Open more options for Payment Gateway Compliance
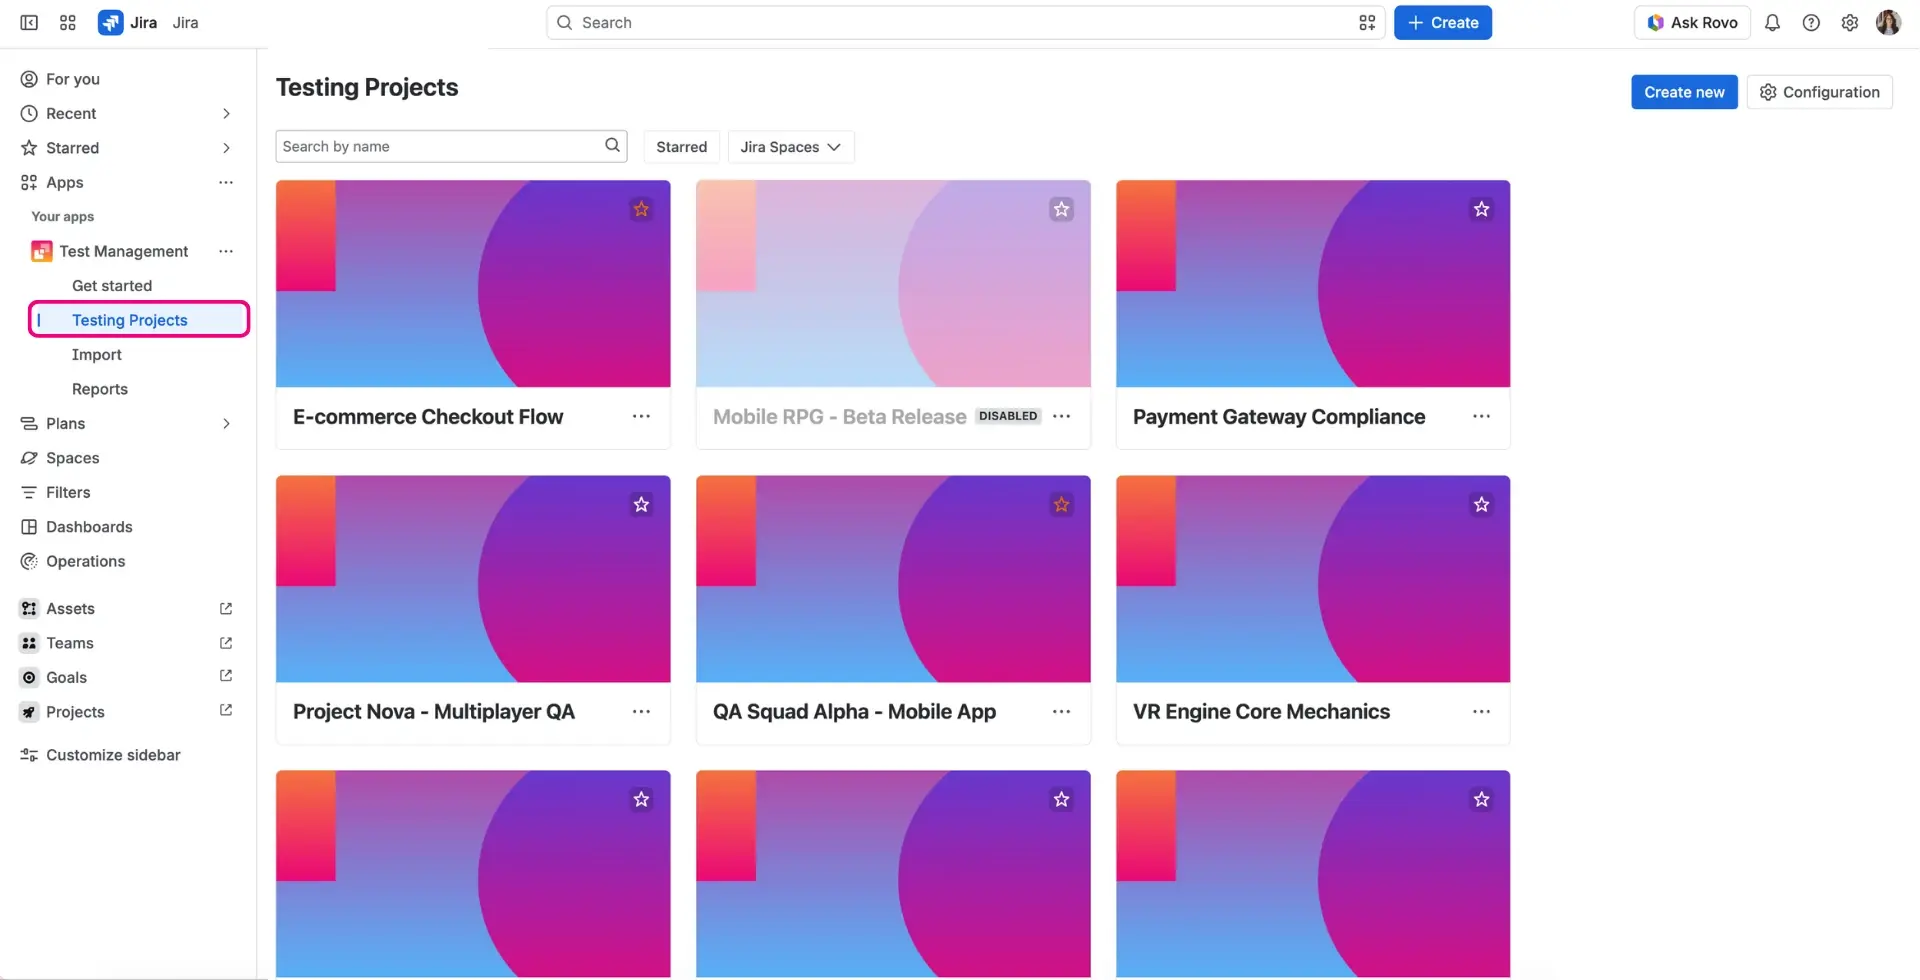The width and height of the screenshot is (1920, 980). click(1481, 416)
